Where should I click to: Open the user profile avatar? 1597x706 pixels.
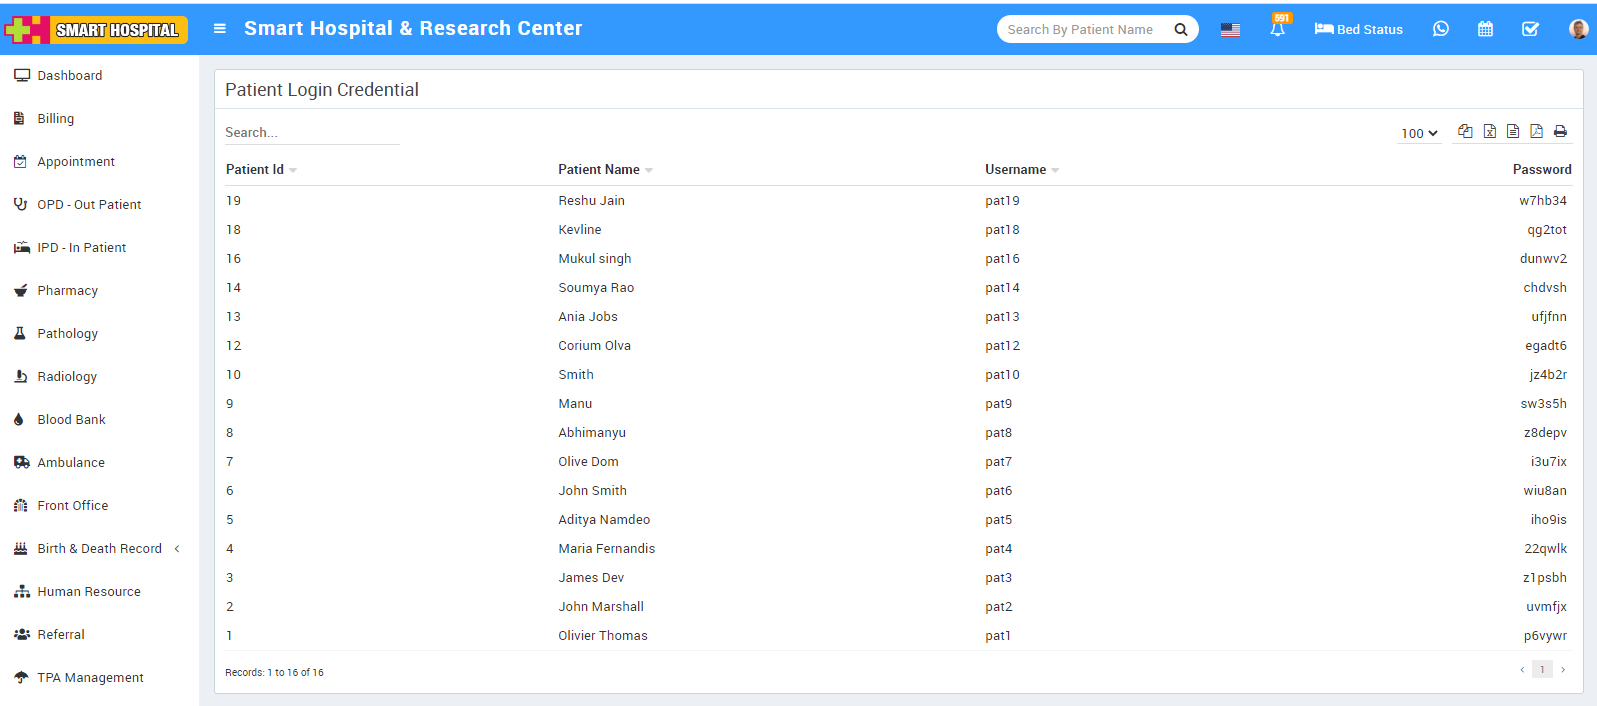(1578, 29)
